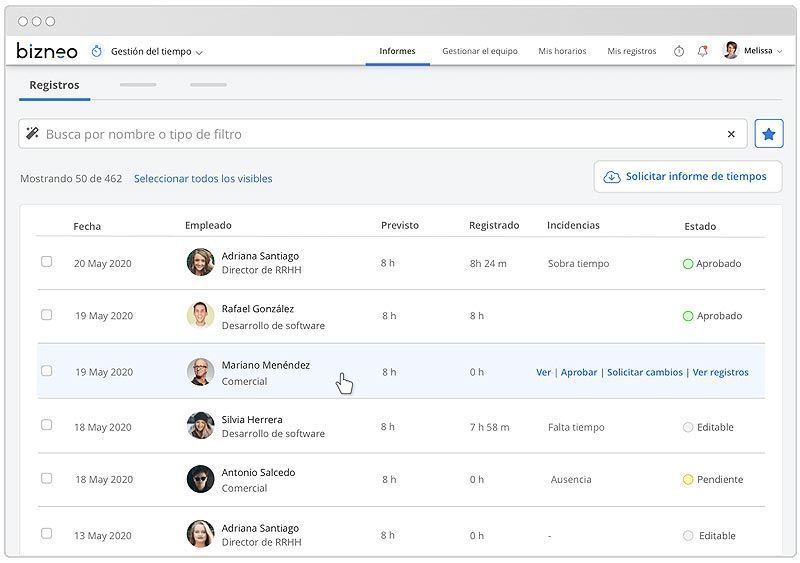
Task: Open the Gestionar el equipo tab
Action: click(480, 51)
